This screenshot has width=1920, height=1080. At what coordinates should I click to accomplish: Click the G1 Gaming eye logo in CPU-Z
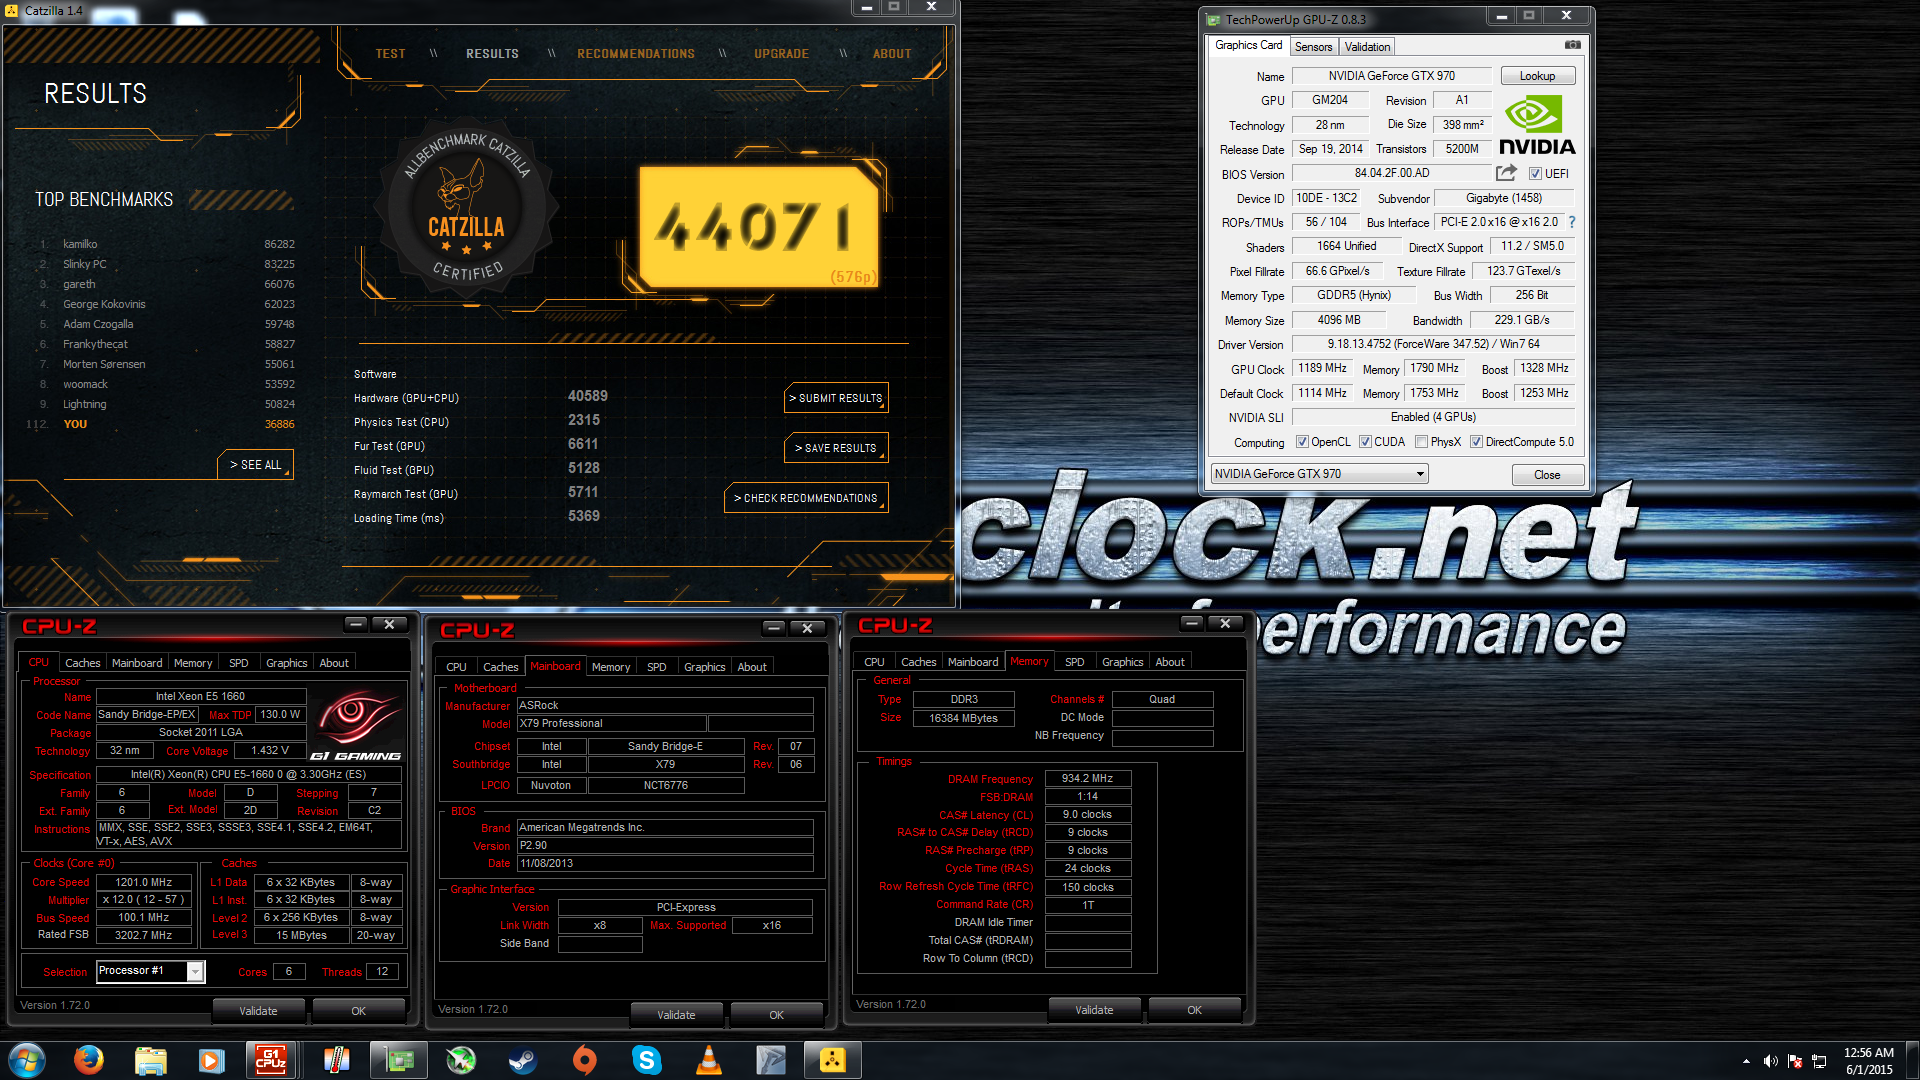[x=355, y=726]
